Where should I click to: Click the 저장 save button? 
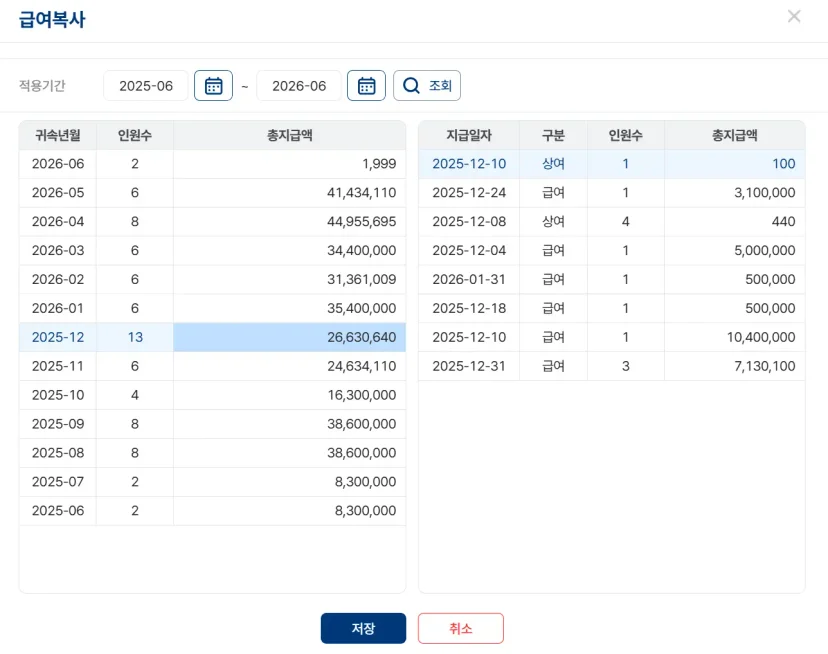point(363,628)
